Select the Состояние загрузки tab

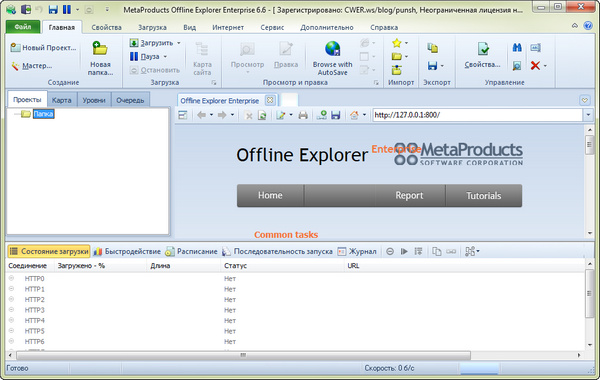tap(49, 251)
